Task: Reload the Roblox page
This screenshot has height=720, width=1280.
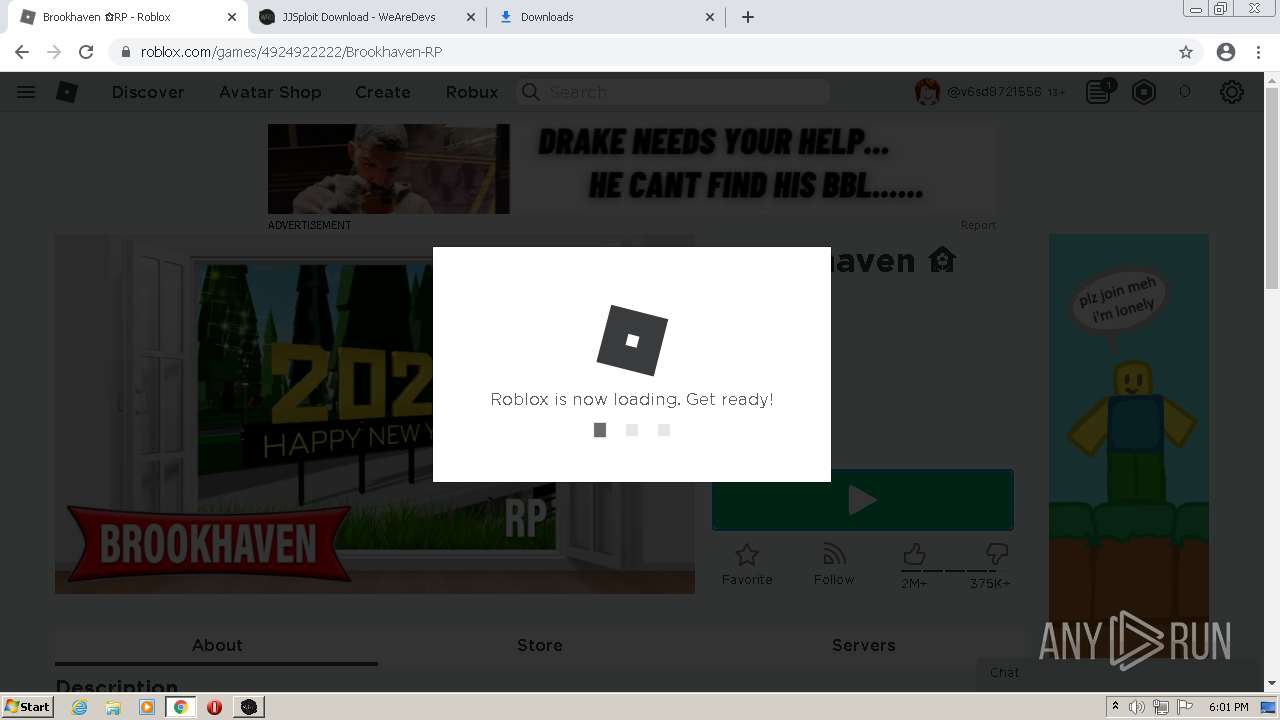Action: (x=86, y=52)
